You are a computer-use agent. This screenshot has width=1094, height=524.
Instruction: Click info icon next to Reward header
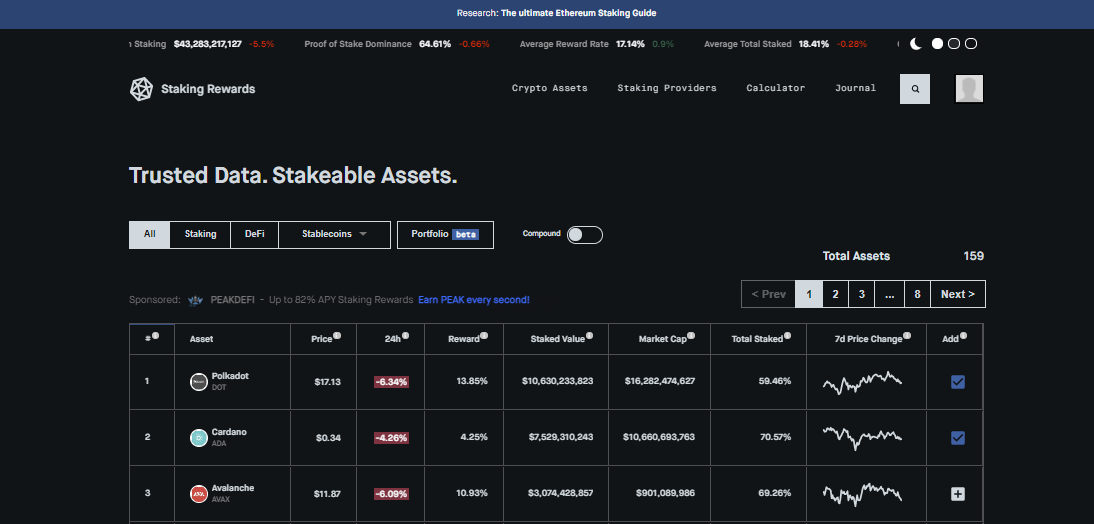484,336
